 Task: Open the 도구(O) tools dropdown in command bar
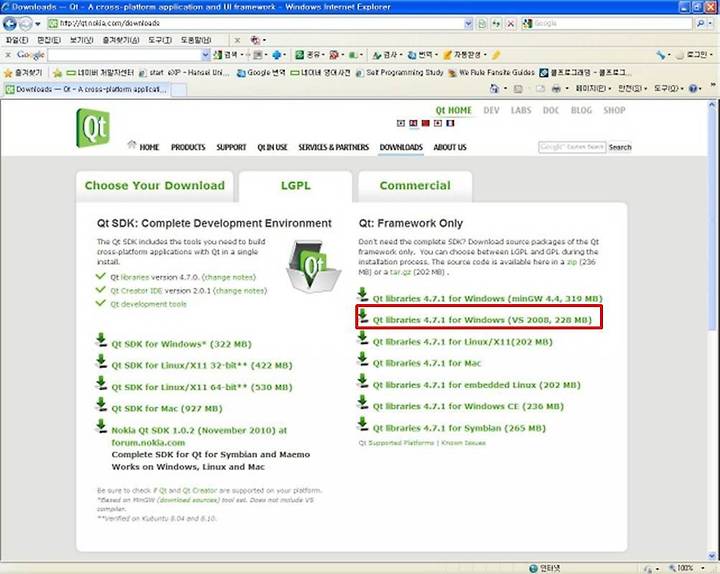(x=669, y=89)
